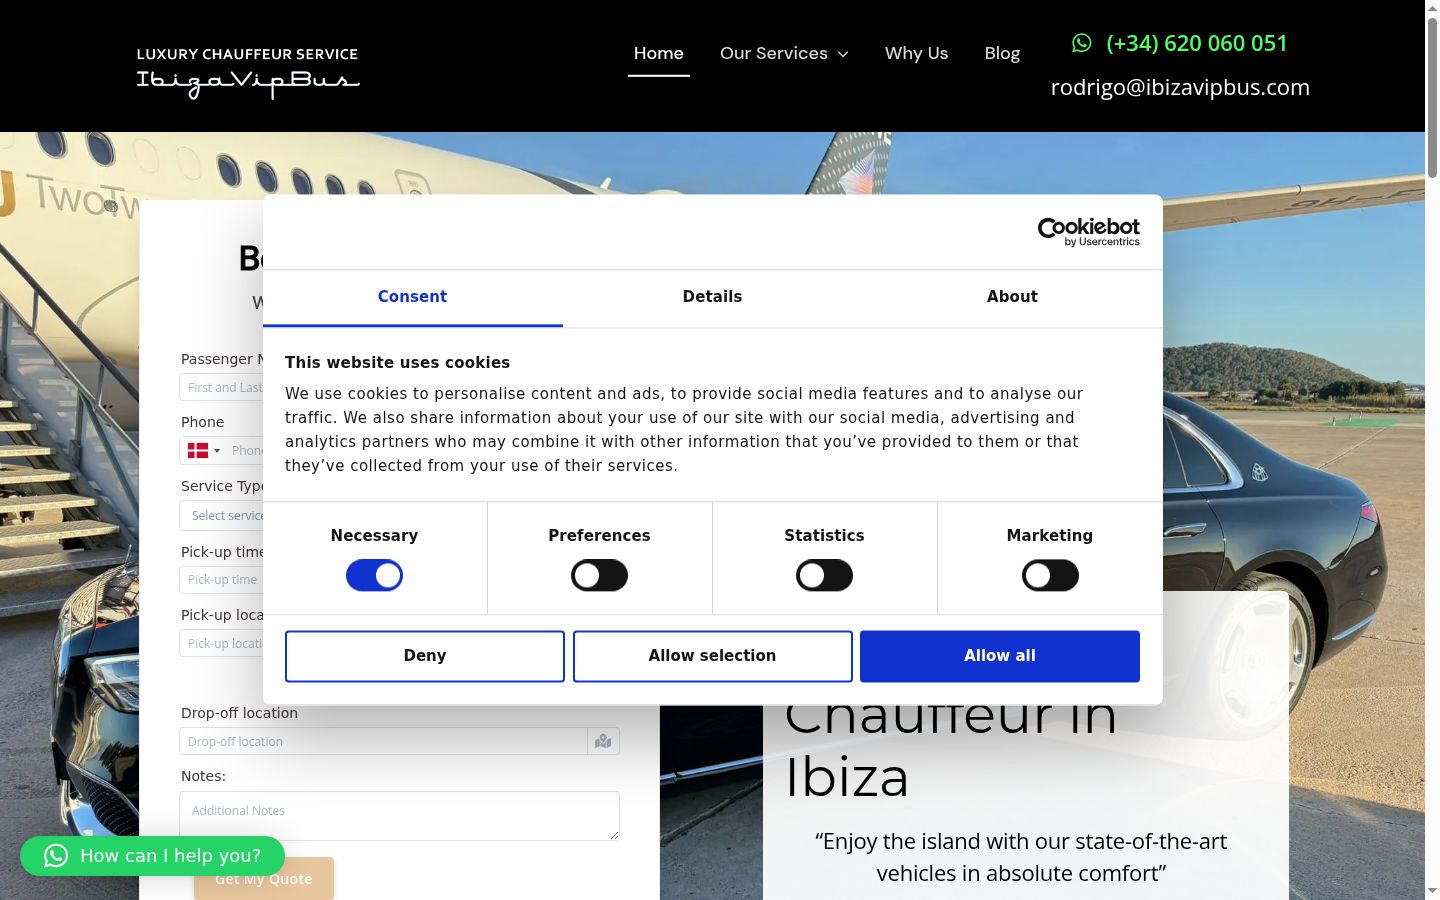Open the Home menu item
1440x900 pixels.
659,53
